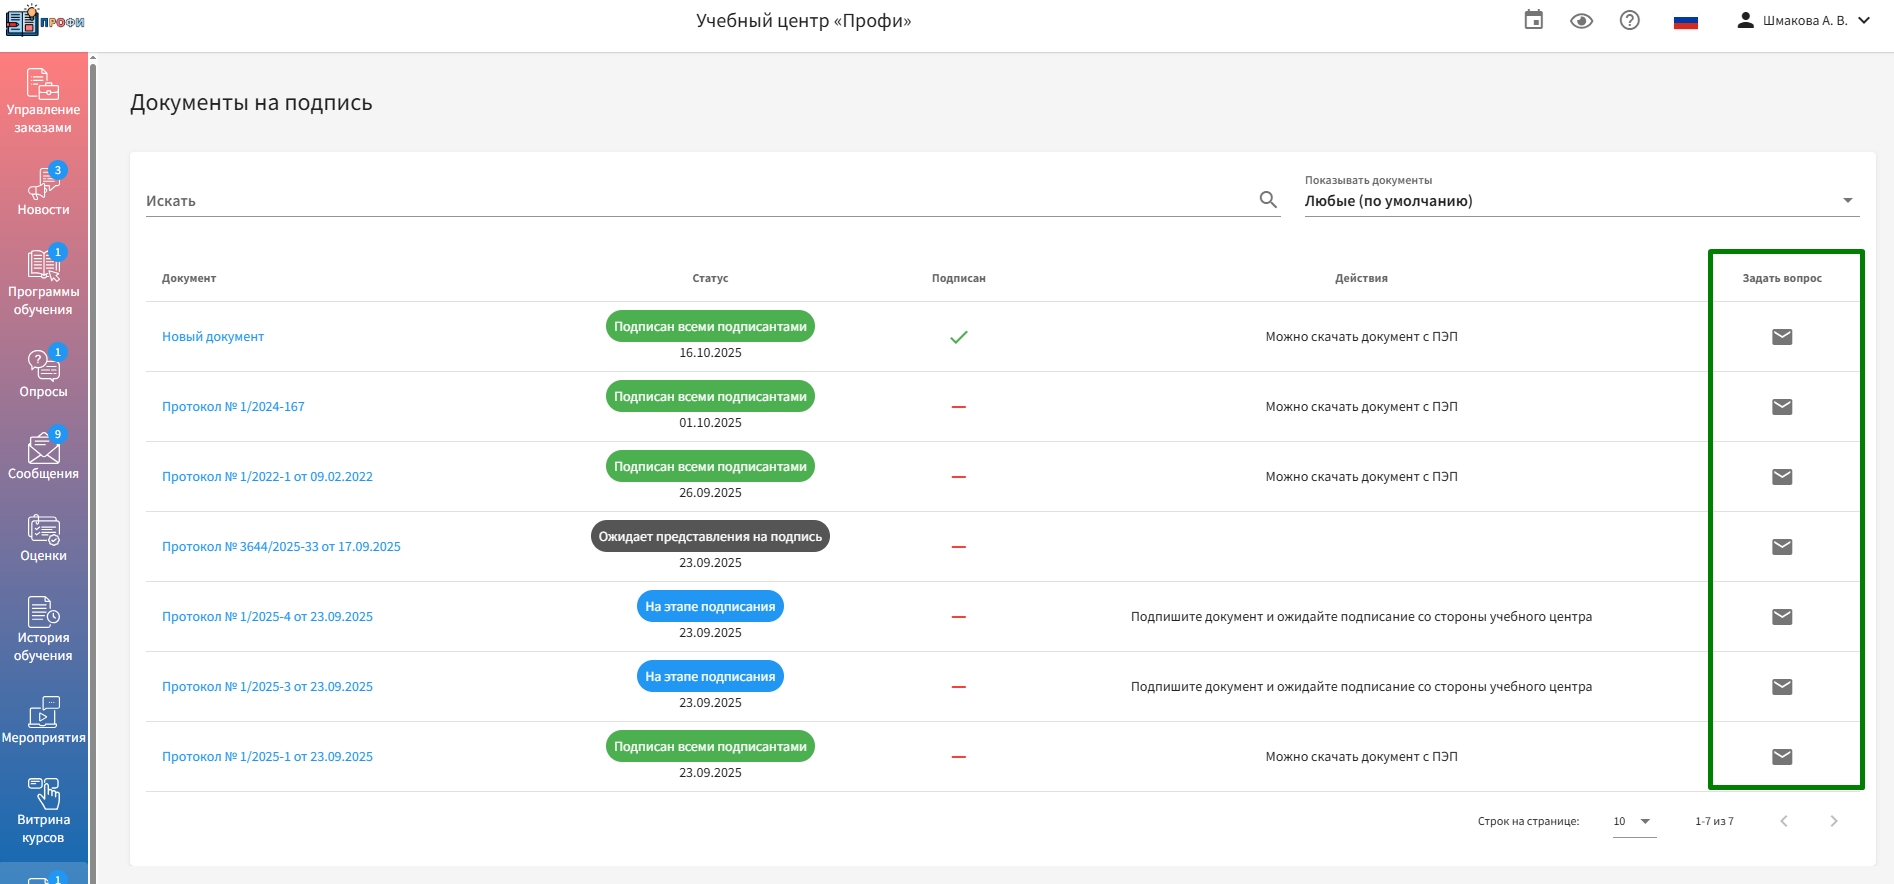Click envelope icon for Протокол № 1/2025-1
The height and width of the screenshot is (884, 1894).
[1781, 757]
